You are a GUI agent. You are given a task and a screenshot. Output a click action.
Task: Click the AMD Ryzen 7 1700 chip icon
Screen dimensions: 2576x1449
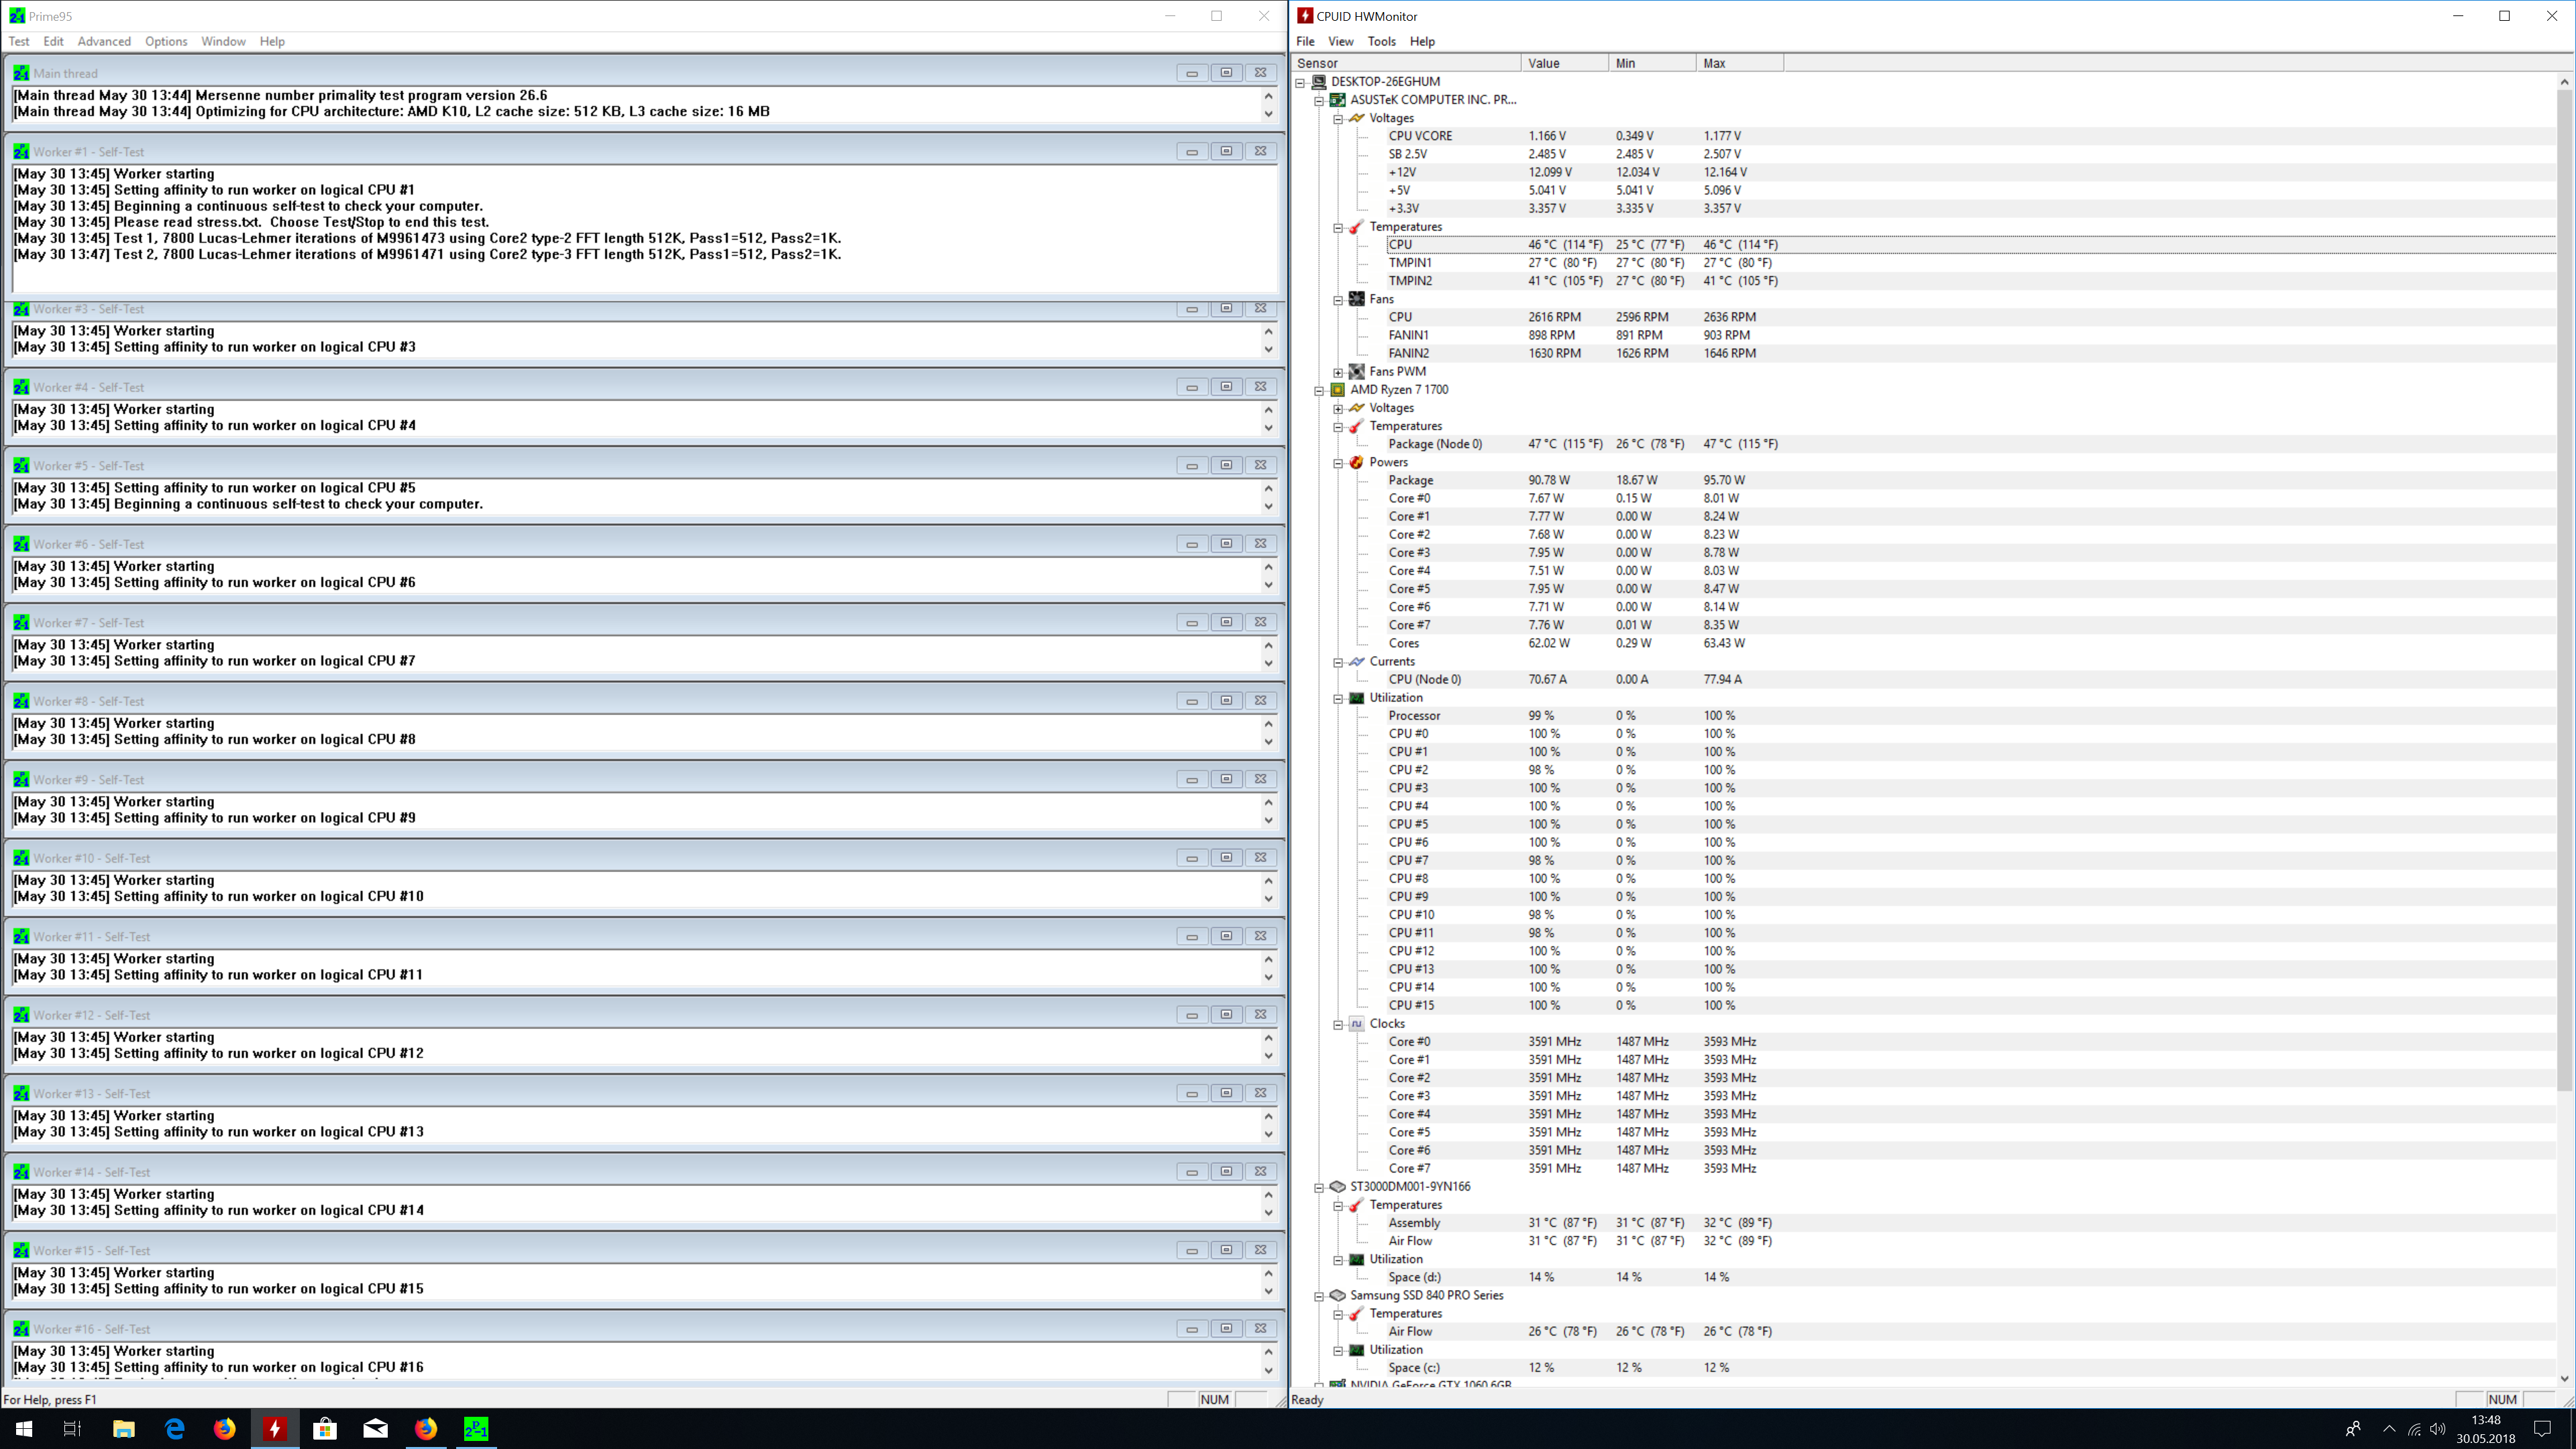click(1338, 390)
